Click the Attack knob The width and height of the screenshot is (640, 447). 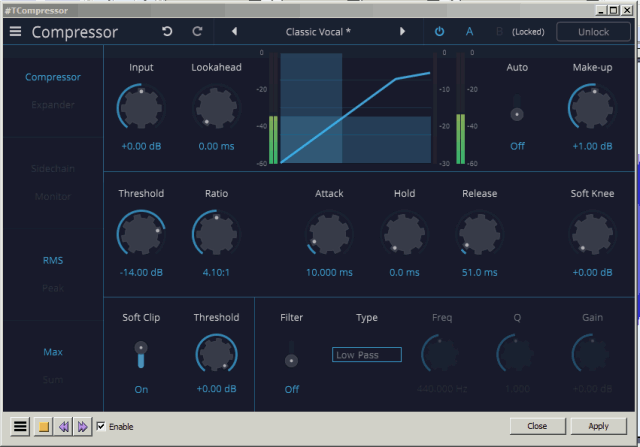point(329,234)
